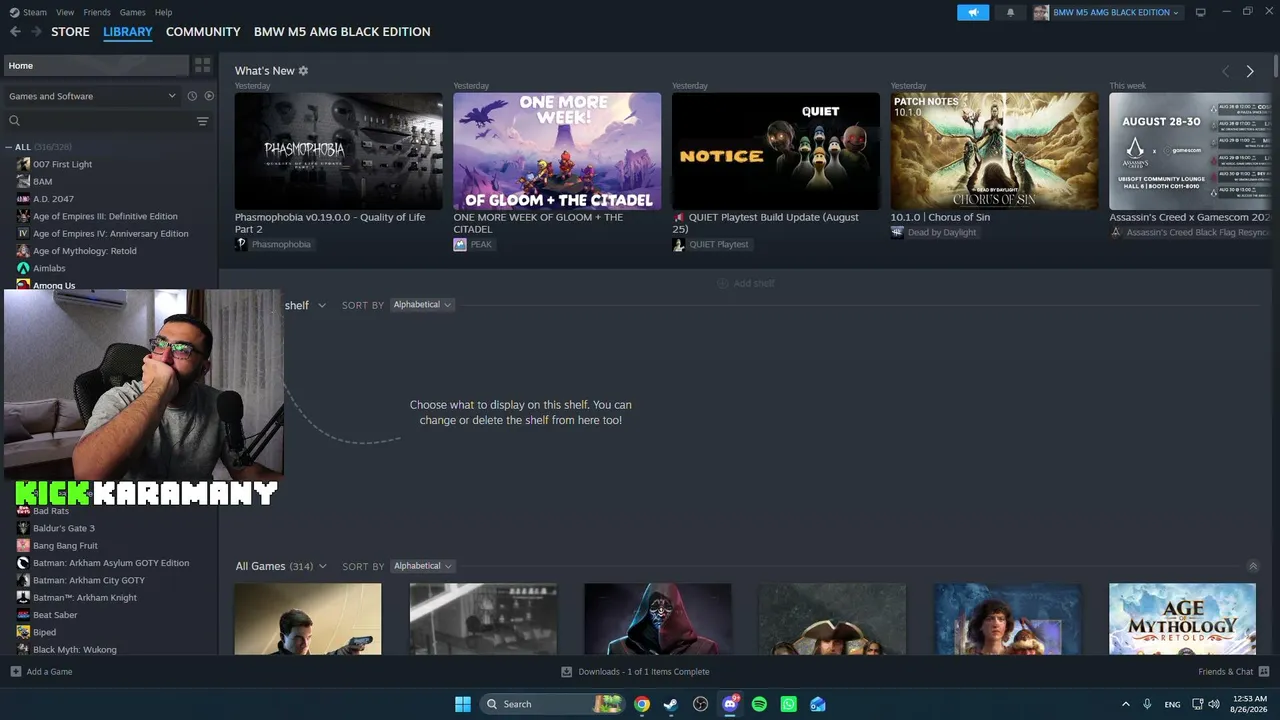The width and height of the screenshot is (1280, 720).
Task: Open OBS Studio from the taskbar
Action: click(701, 704)
